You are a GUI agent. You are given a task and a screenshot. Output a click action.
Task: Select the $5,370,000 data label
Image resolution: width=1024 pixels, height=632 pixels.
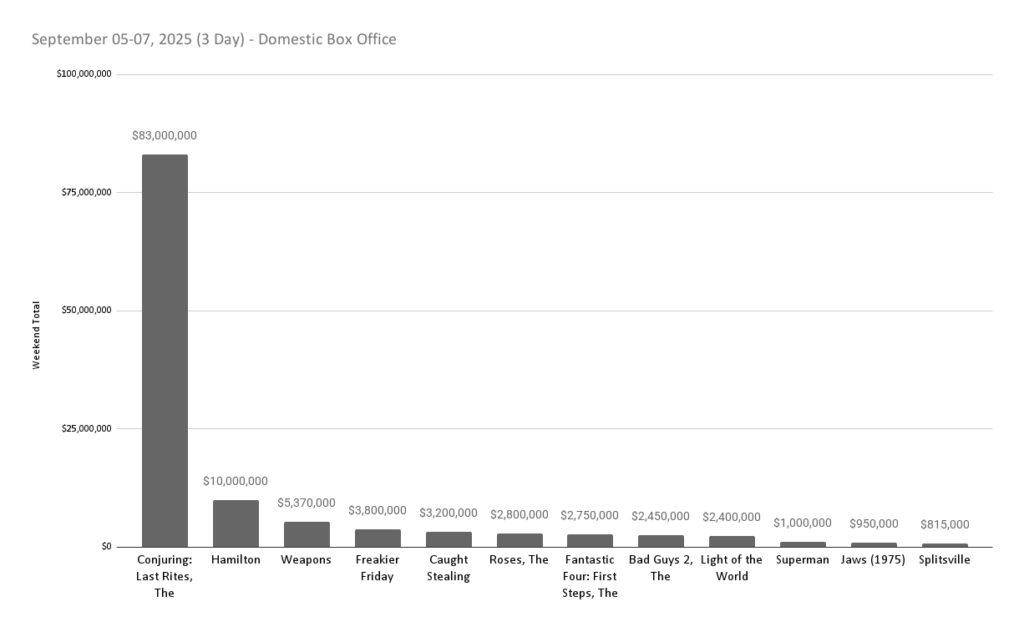tap(306, 503)
